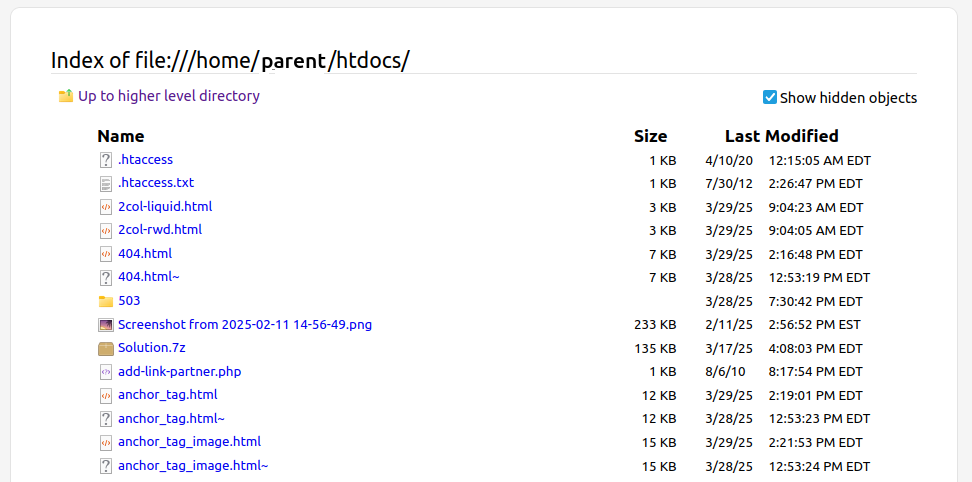Click the 7/30/12 modified date
The width and height of the screenshot is (972, 482).
pos(729,184)
